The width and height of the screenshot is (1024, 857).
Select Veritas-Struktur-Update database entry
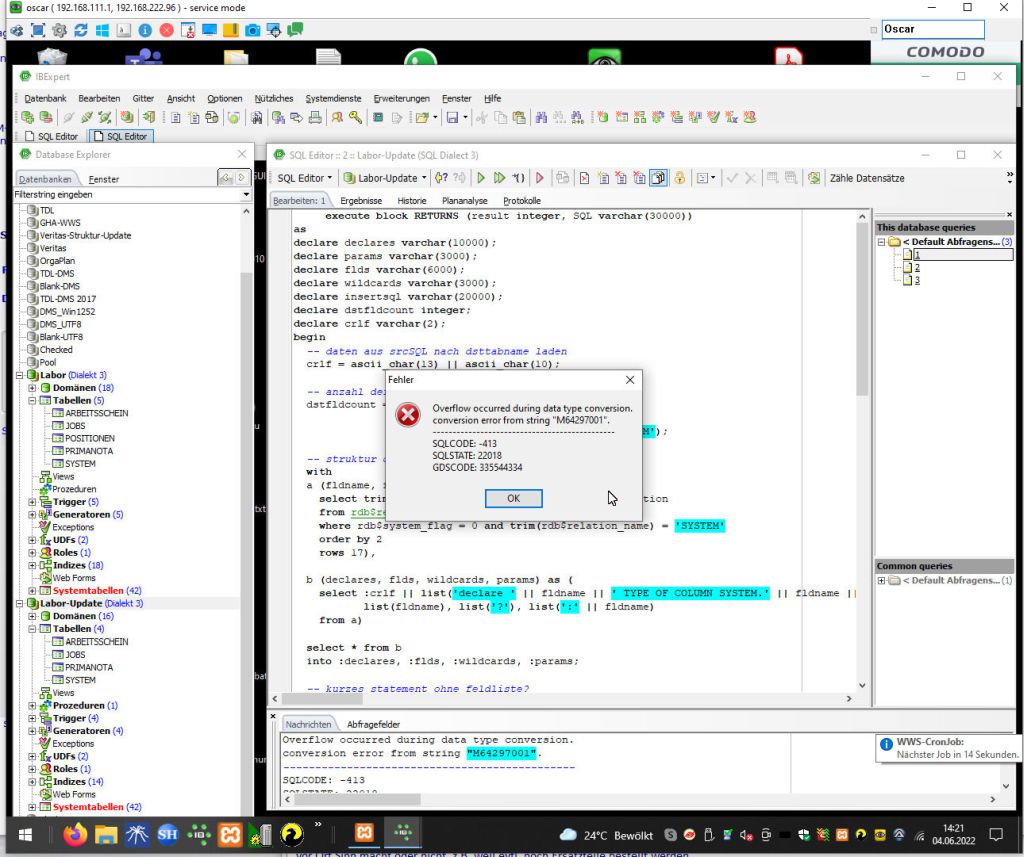(85, 235)
